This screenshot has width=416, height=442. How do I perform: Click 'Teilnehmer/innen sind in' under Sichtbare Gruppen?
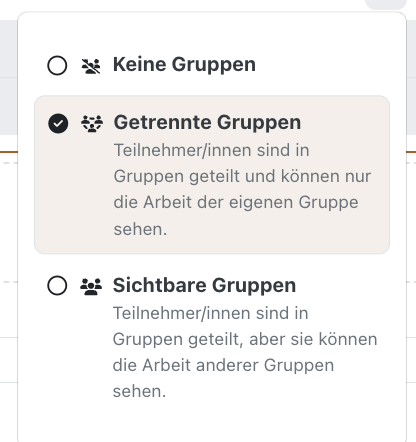[x=211, y=313]
